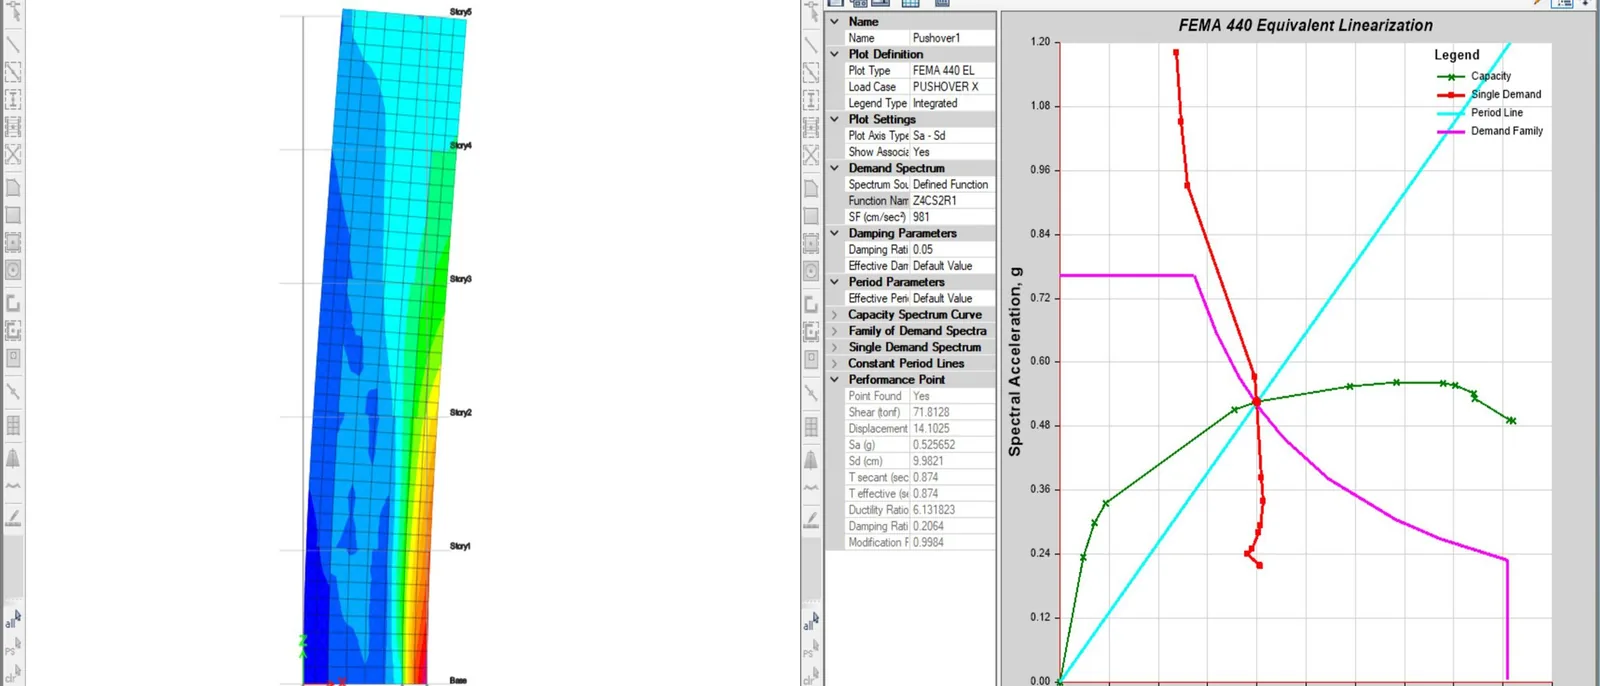
Task: Pick the draw beam line tool in the pushover plot window toolbar
Action: pyautogui.click(x=811, y=44)
